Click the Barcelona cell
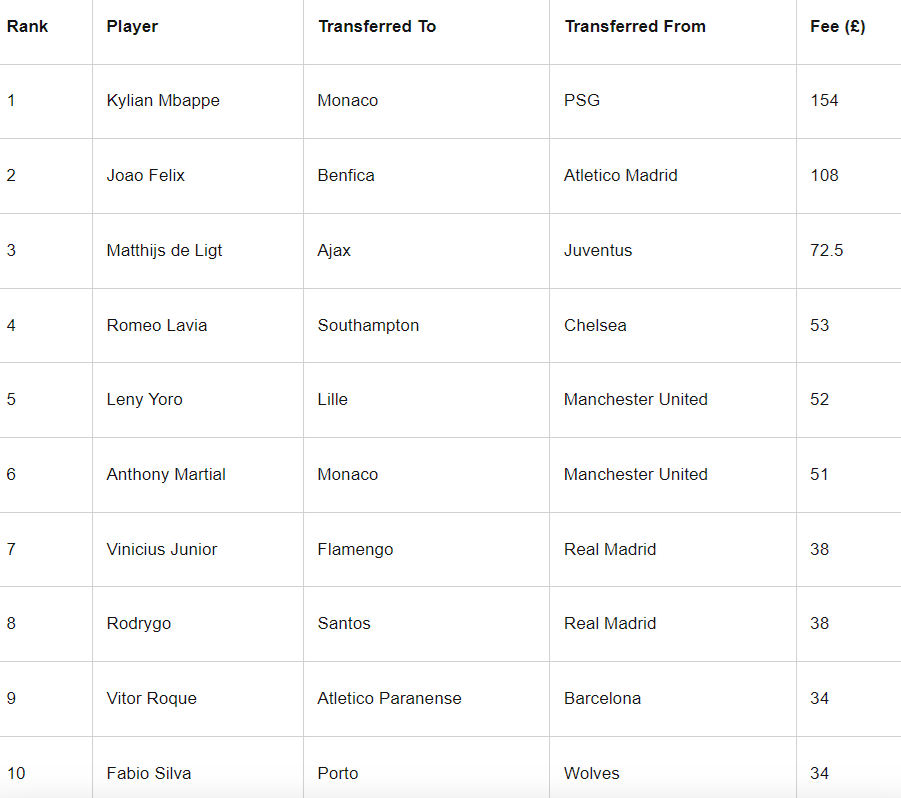Image resolution: width=901 pixels, height=798 pixels. coord(602,699)
